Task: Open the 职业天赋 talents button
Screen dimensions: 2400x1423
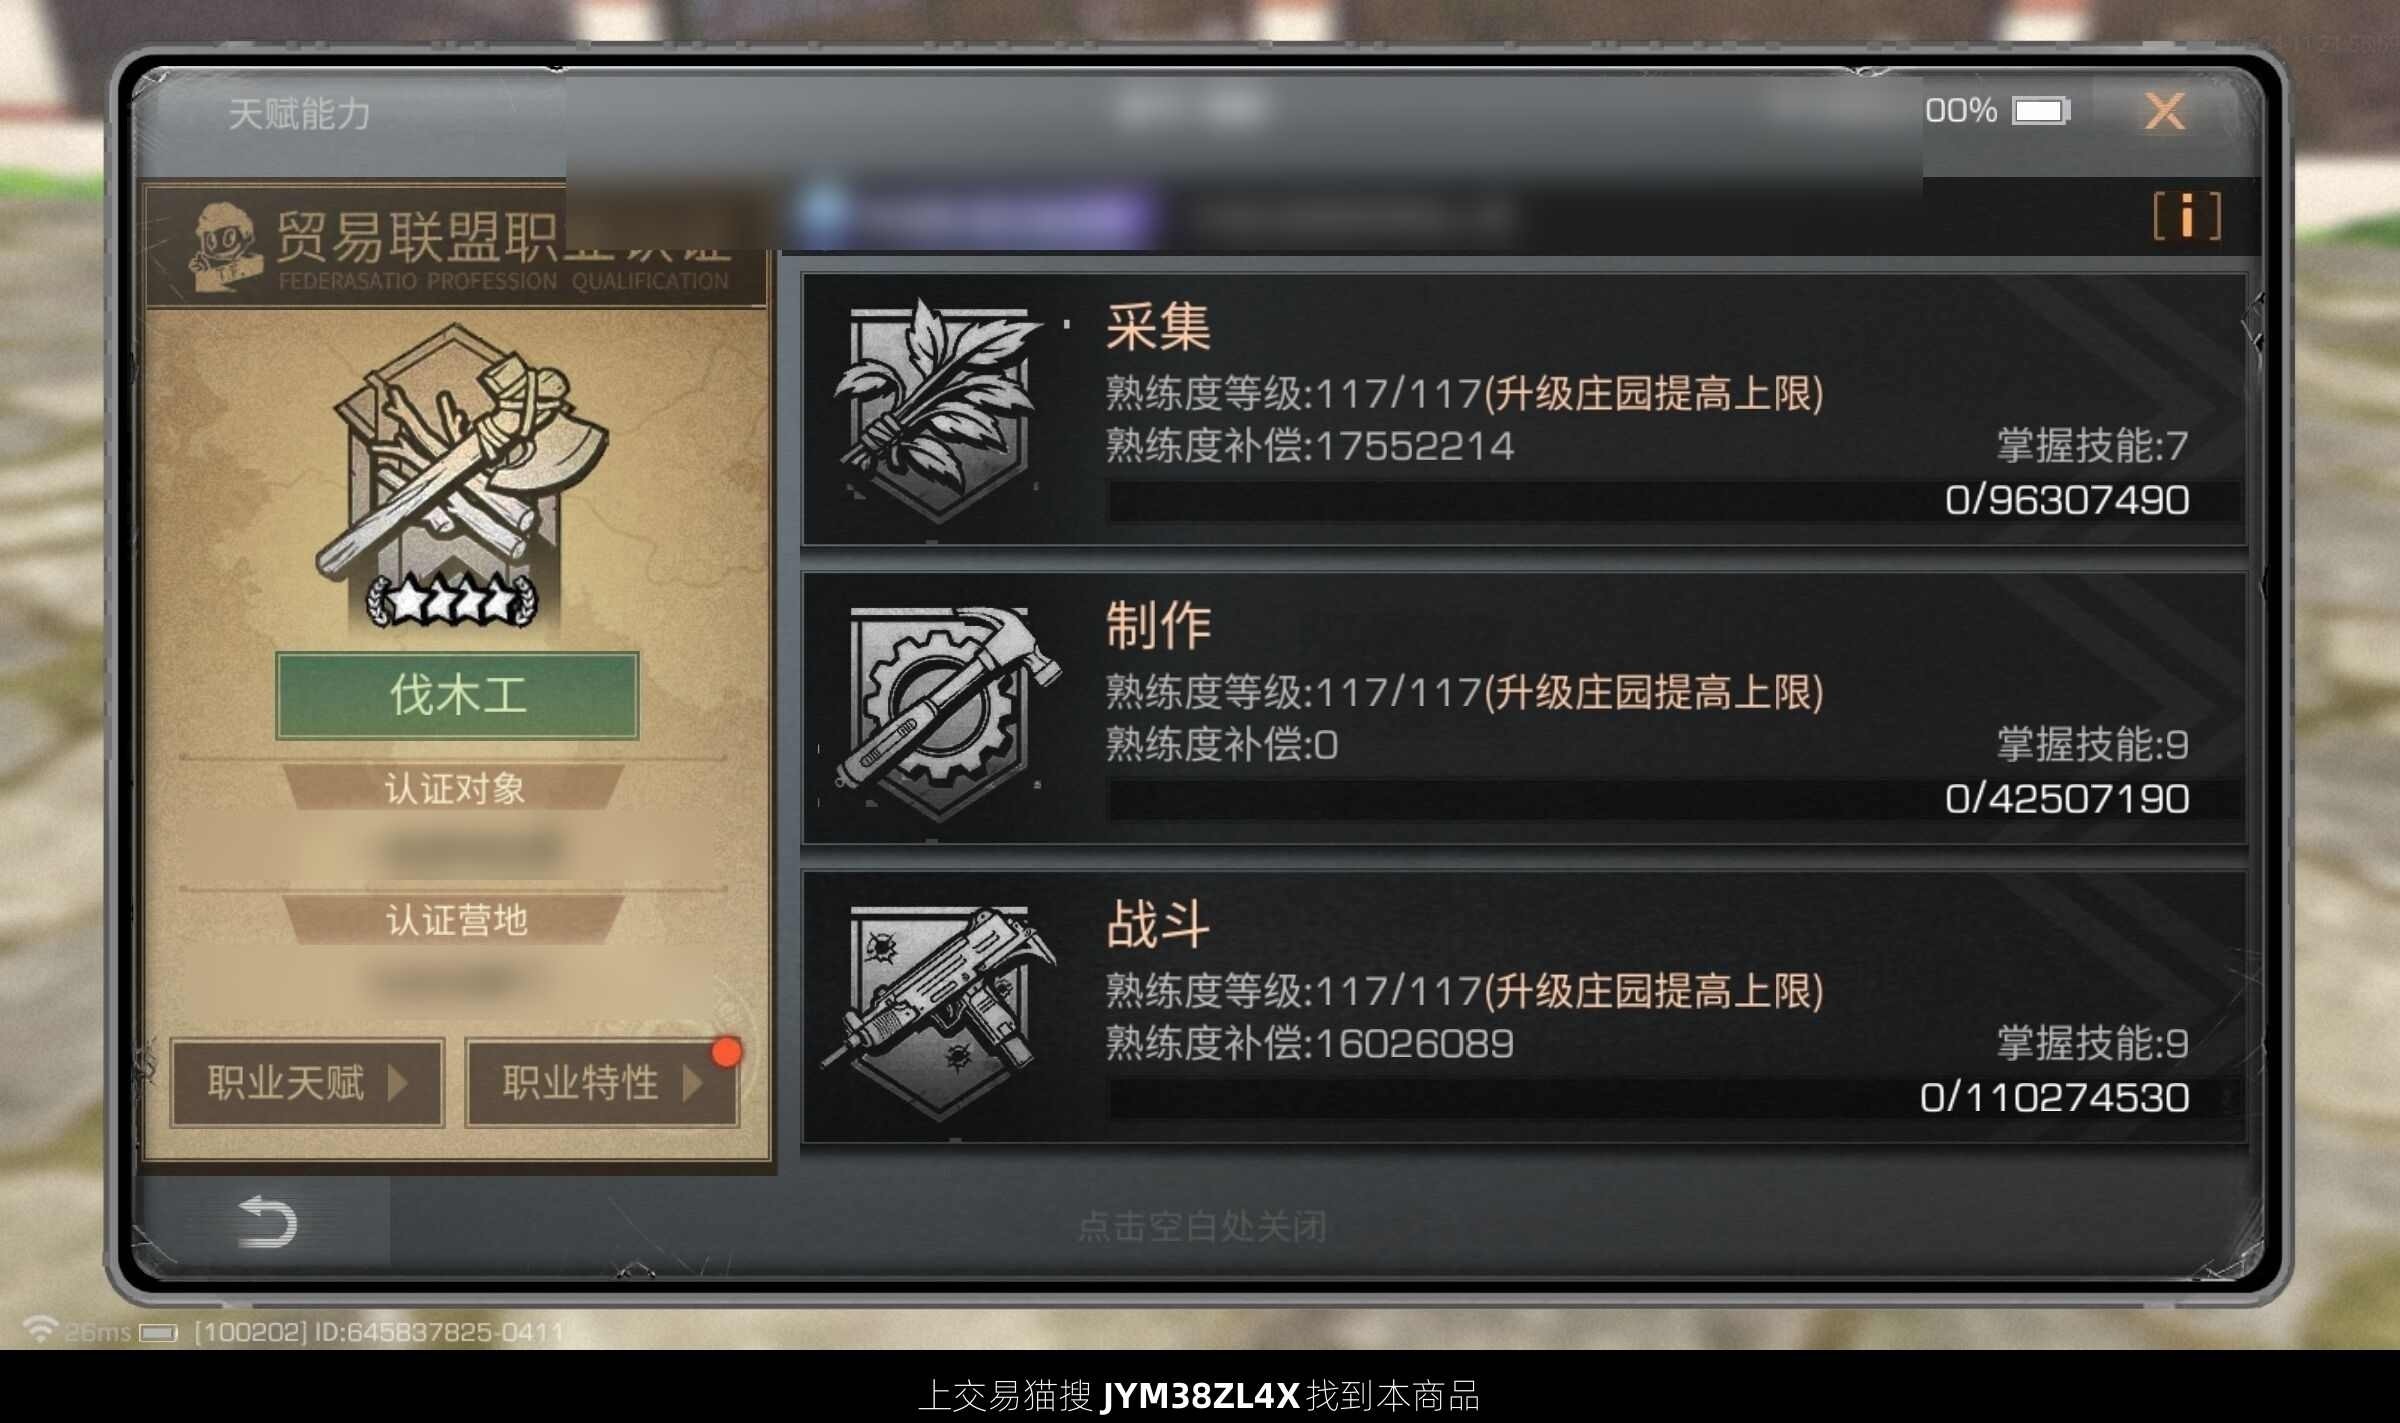Action: [x=307, y=1083]
